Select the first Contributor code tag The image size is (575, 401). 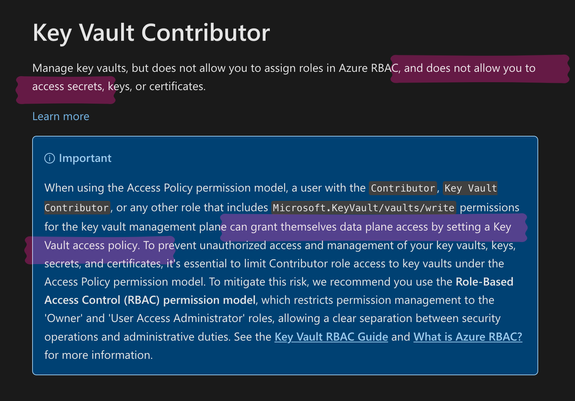coord(403,188)
